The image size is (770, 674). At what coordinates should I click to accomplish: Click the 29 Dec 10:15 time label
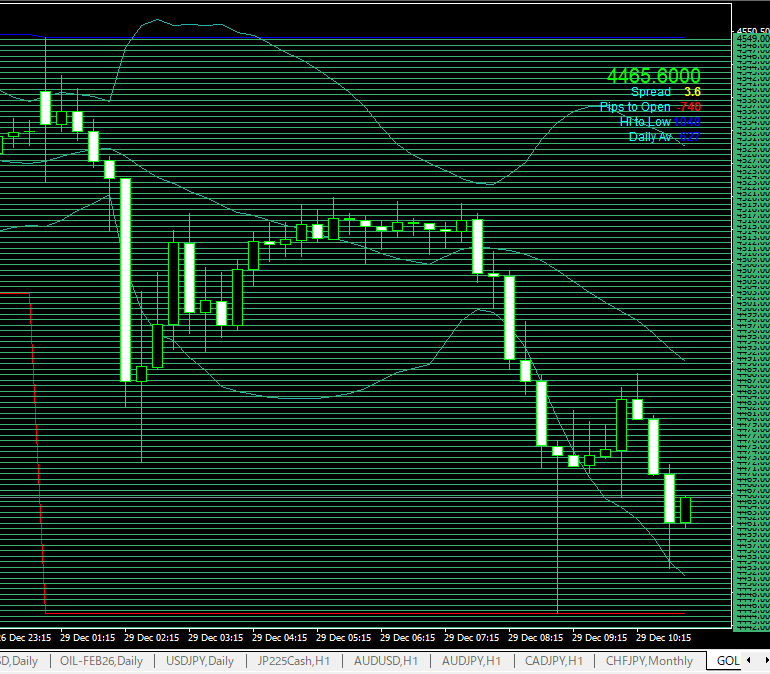(x=664, y=637)
